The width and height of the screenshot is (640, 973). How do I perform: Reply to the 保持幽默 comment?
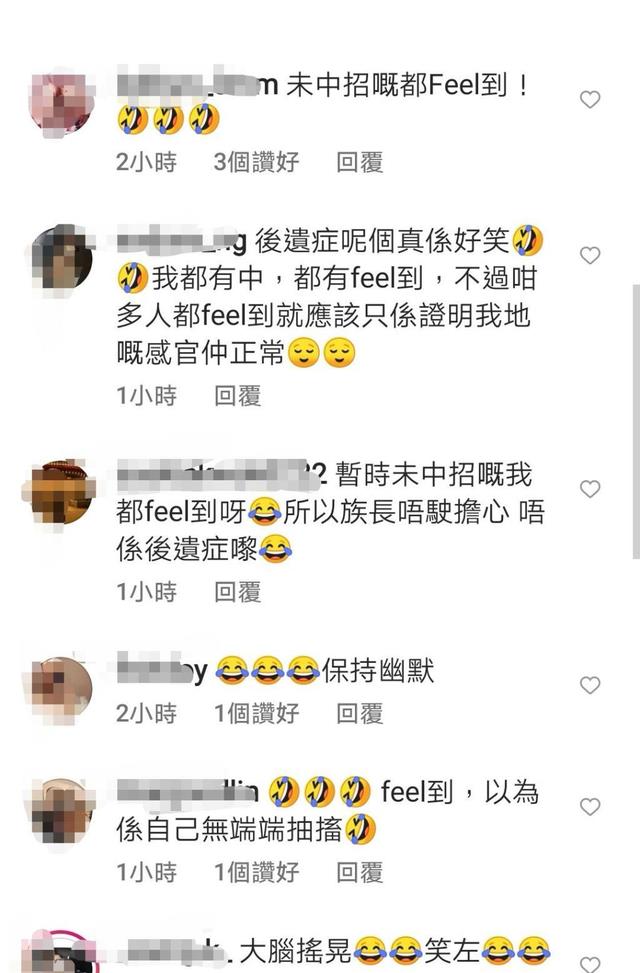tap(359, 714)
